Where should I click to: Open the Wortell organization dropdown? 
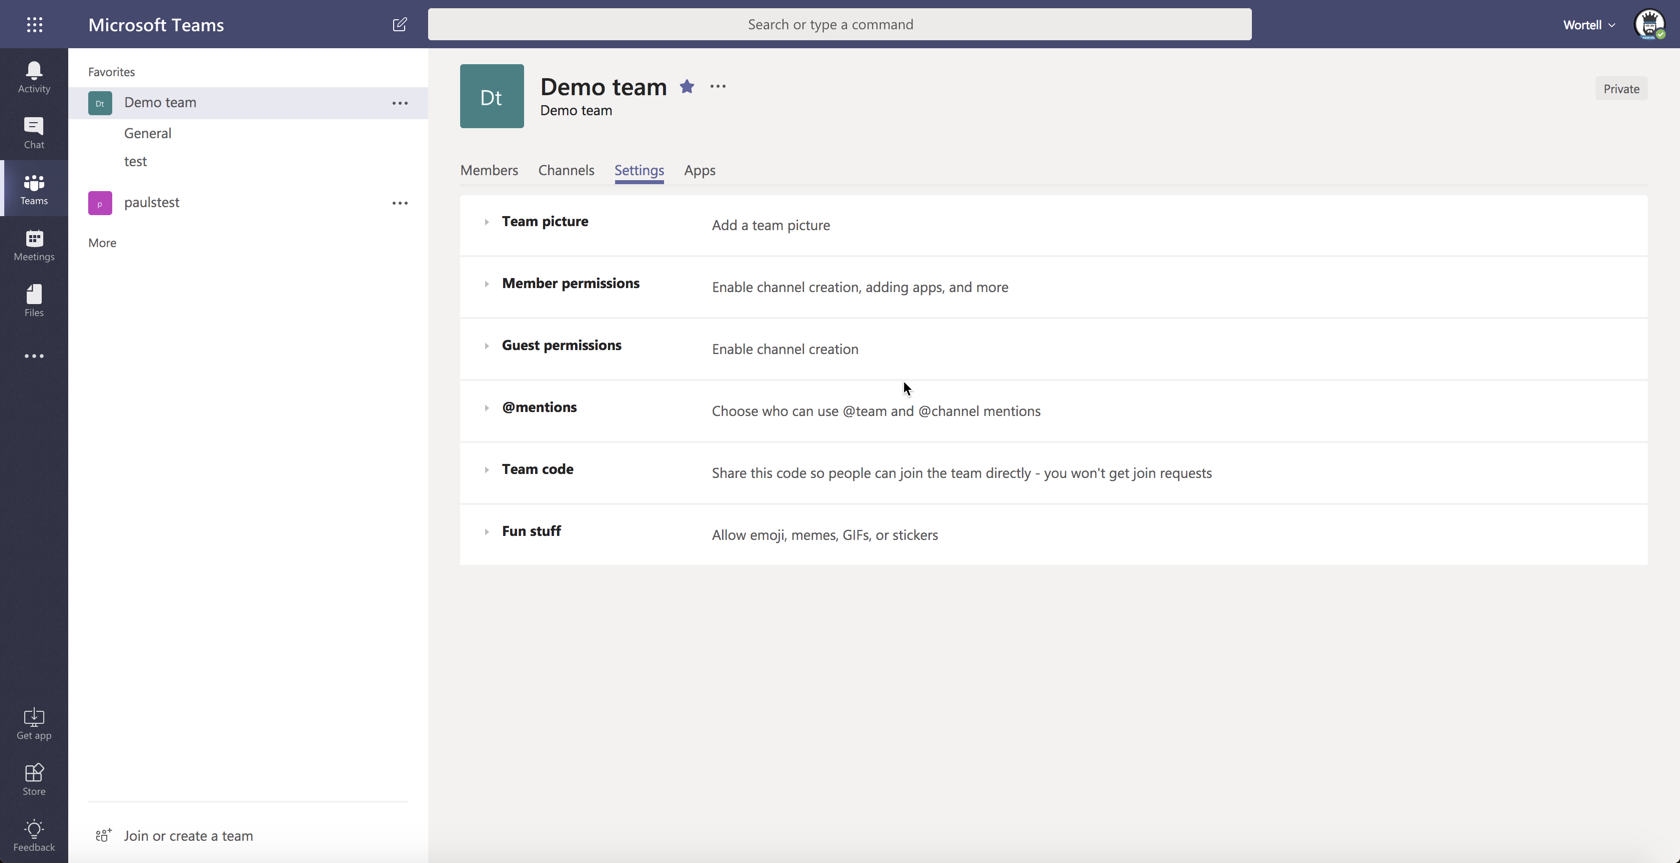coord(1589,25)
